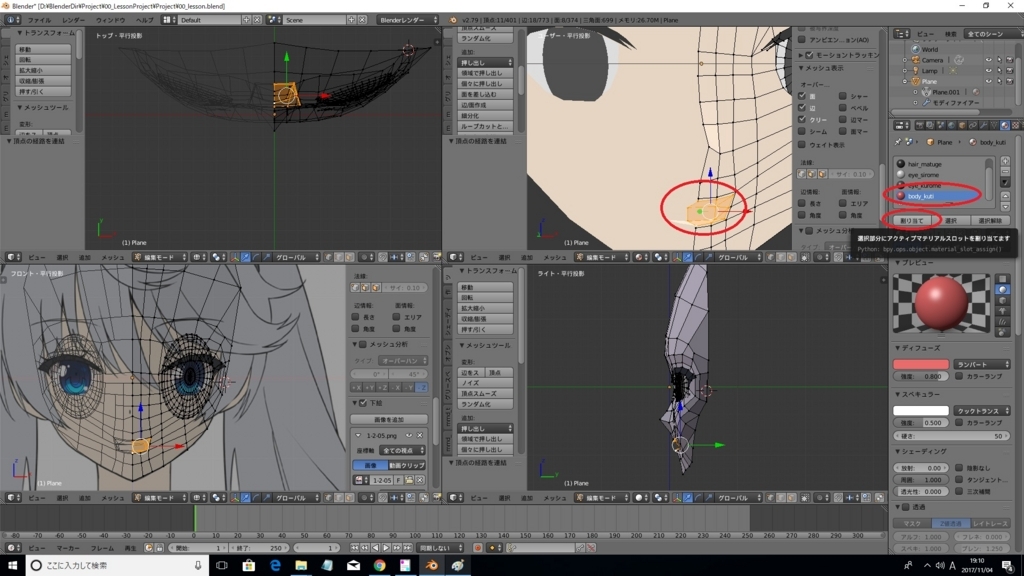Open the ランバート diffuse shader dropdown

(x=982, y=364)
